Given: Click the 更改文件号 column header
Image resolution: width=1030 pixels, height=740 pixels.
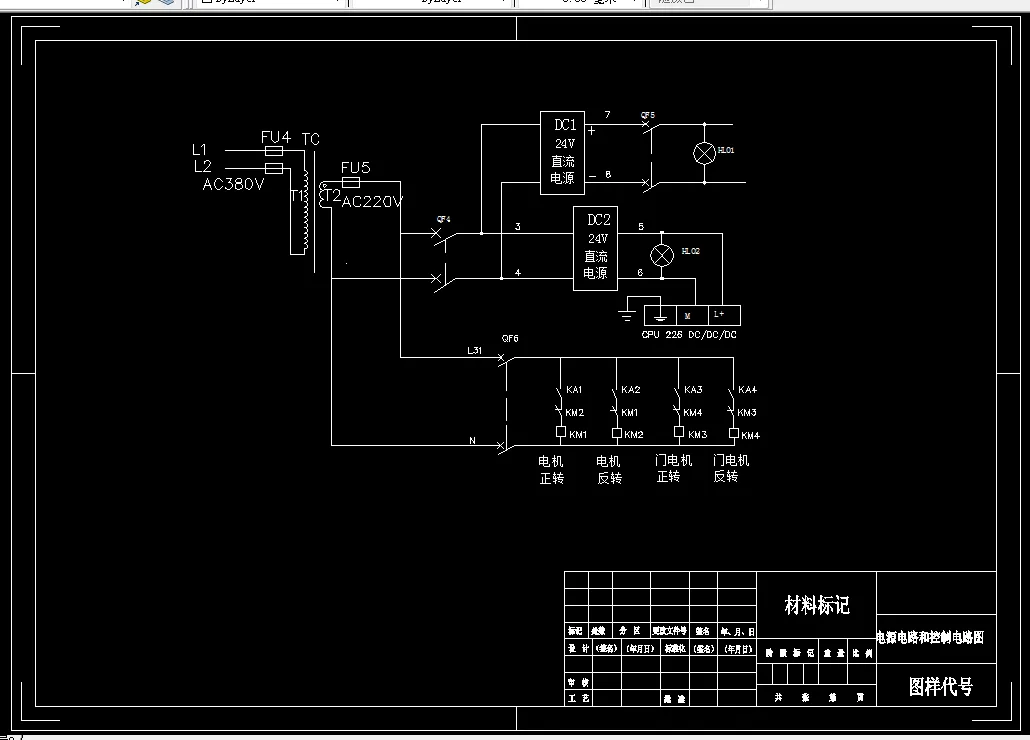Looking at the screenshot, I should [669, 631].
